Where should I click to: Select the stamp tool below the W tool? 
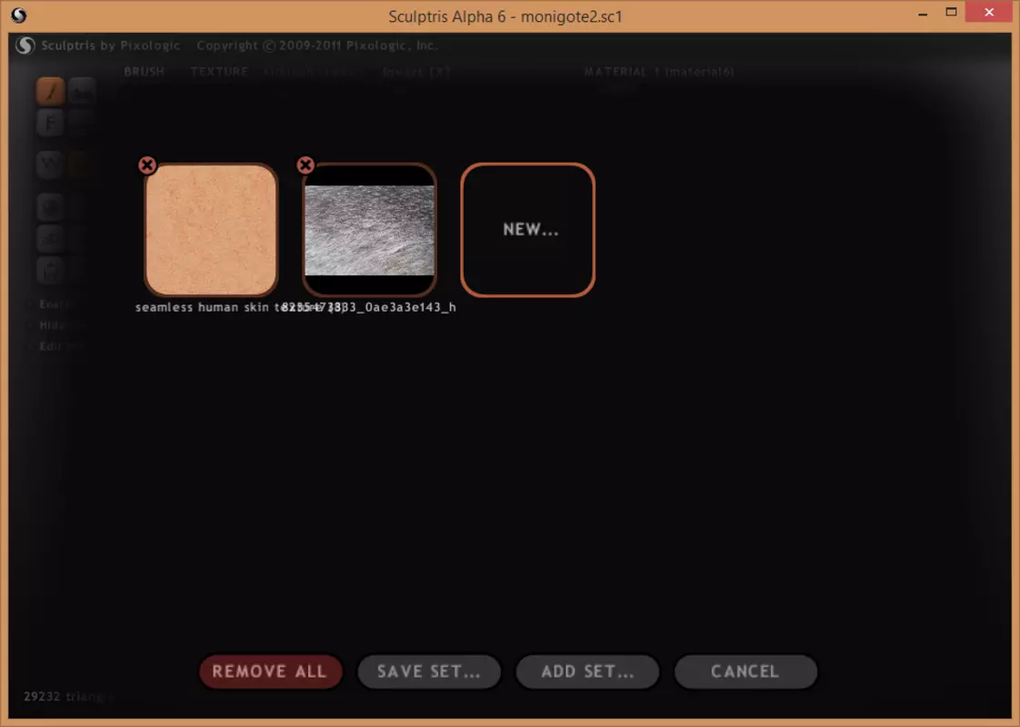click(x=49, y=206)
